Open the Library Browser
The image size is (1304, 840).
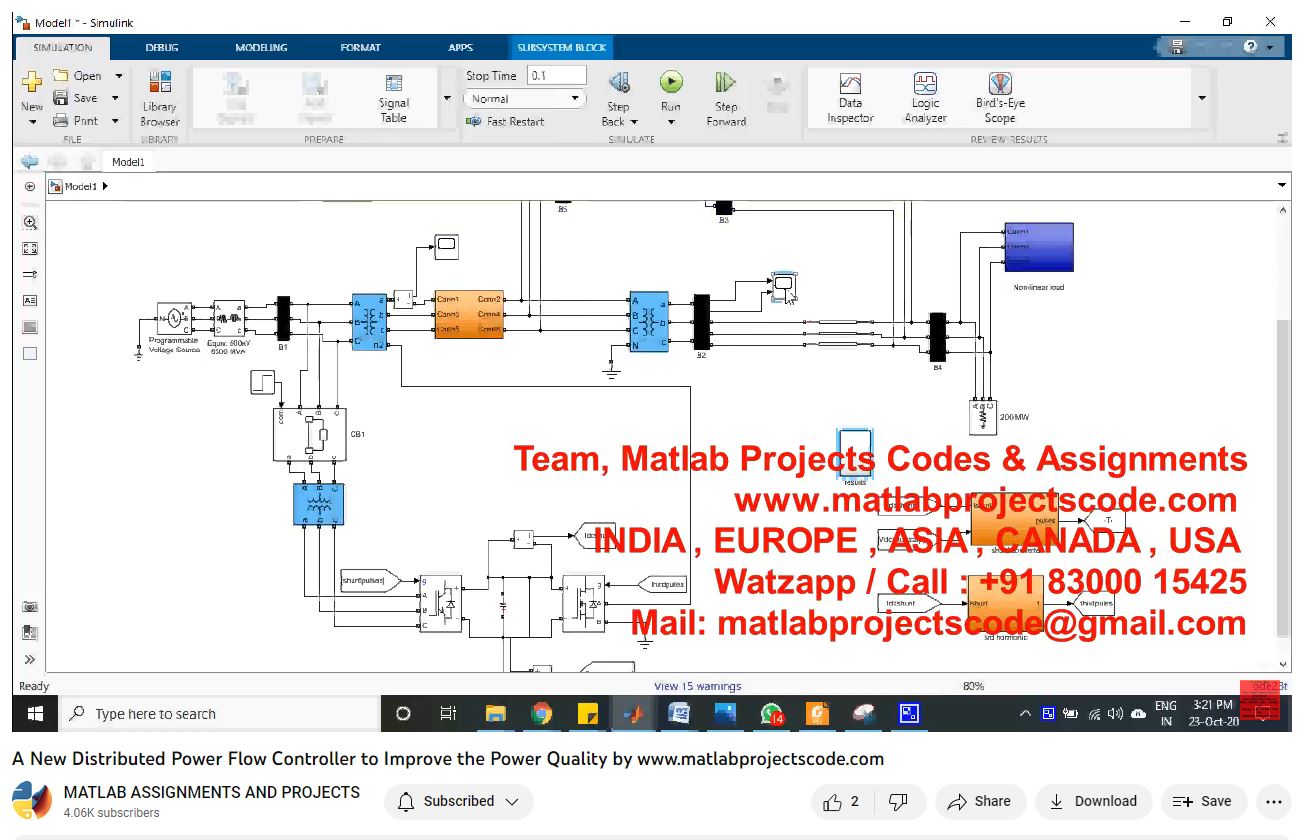(x=159, y=98)
